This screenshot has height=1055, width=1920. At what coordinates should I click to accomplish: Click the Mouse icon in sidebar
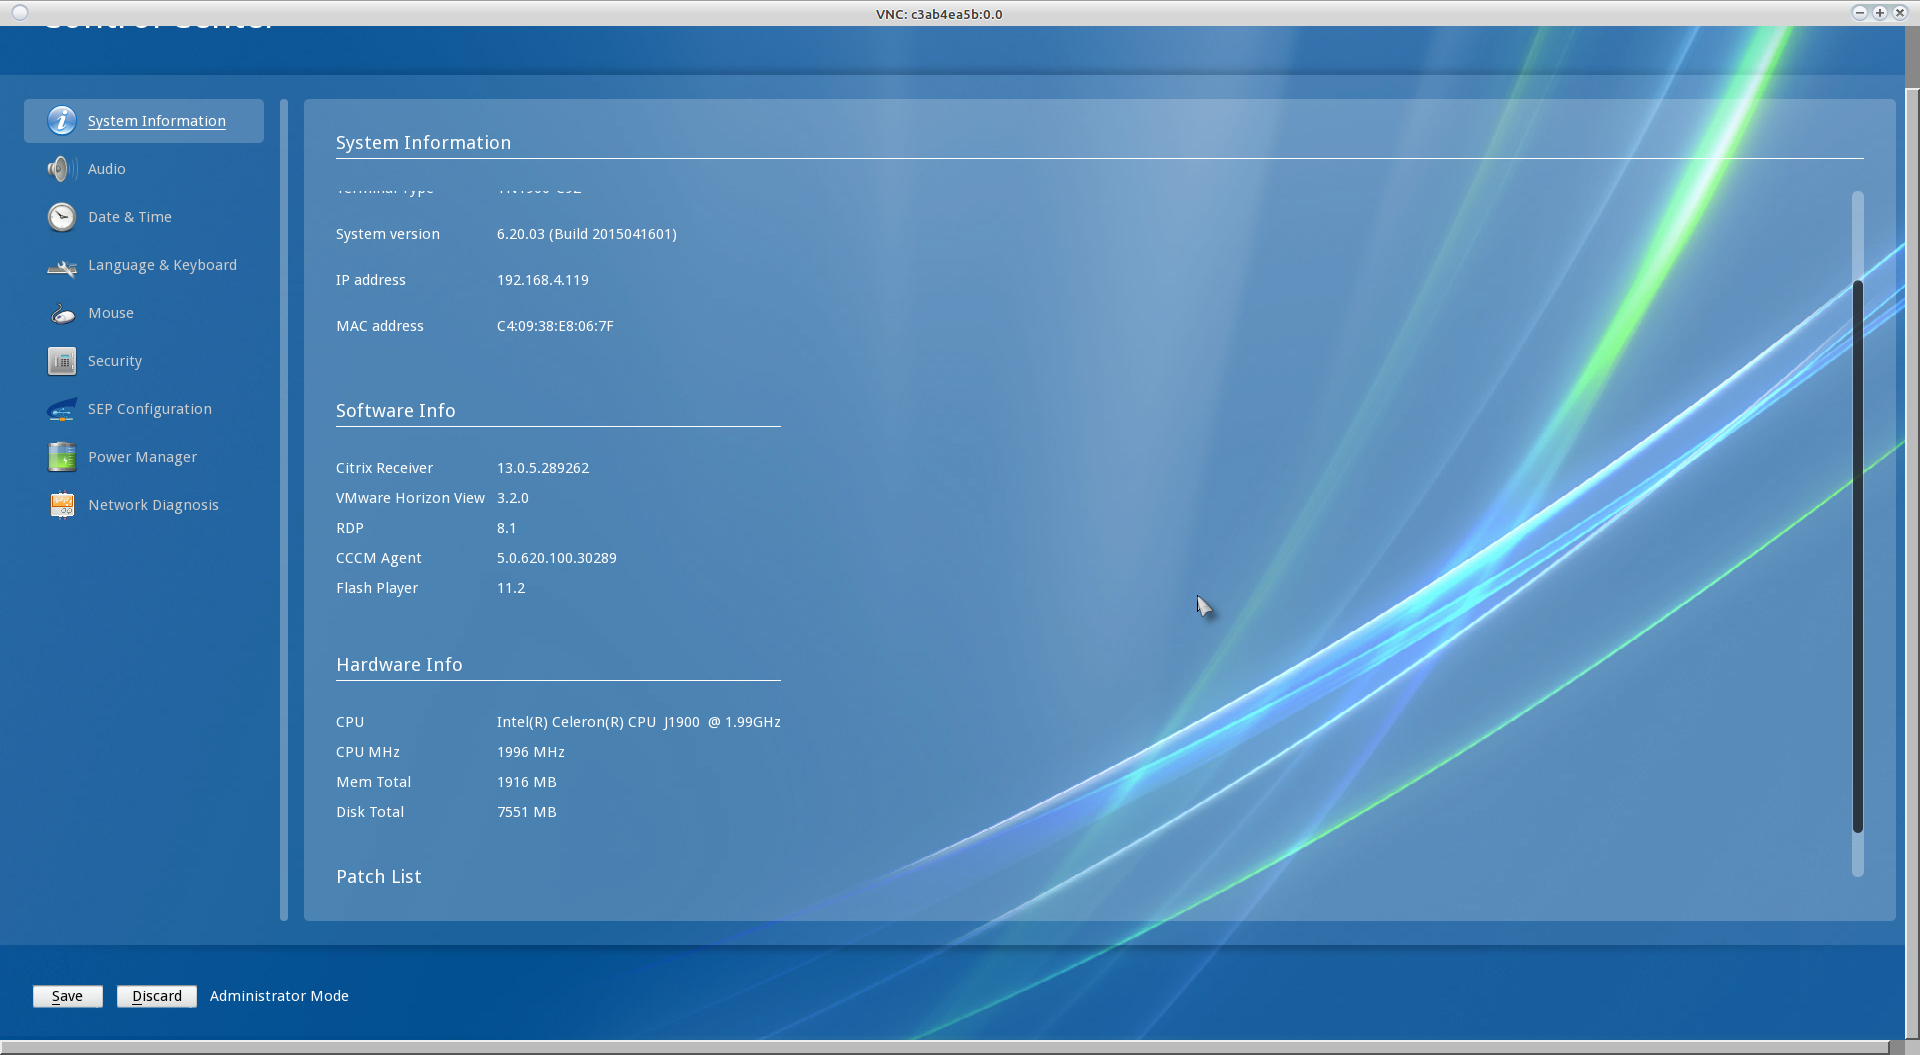click(x=62, y=314)
